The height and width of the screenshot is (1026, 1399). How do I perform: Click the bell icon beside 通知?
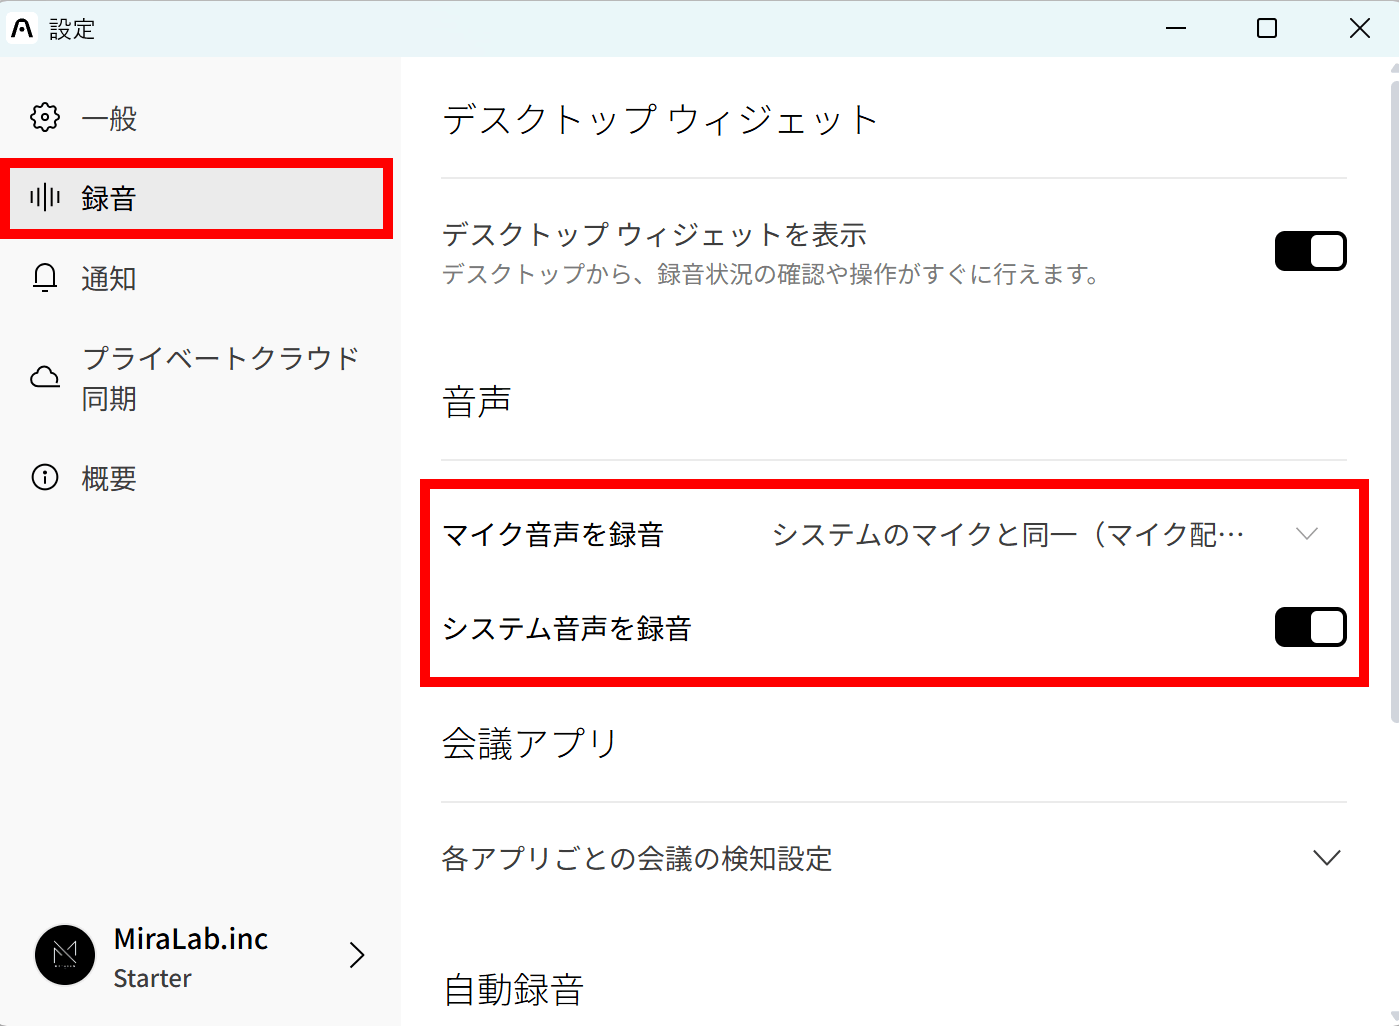(45, 278)
